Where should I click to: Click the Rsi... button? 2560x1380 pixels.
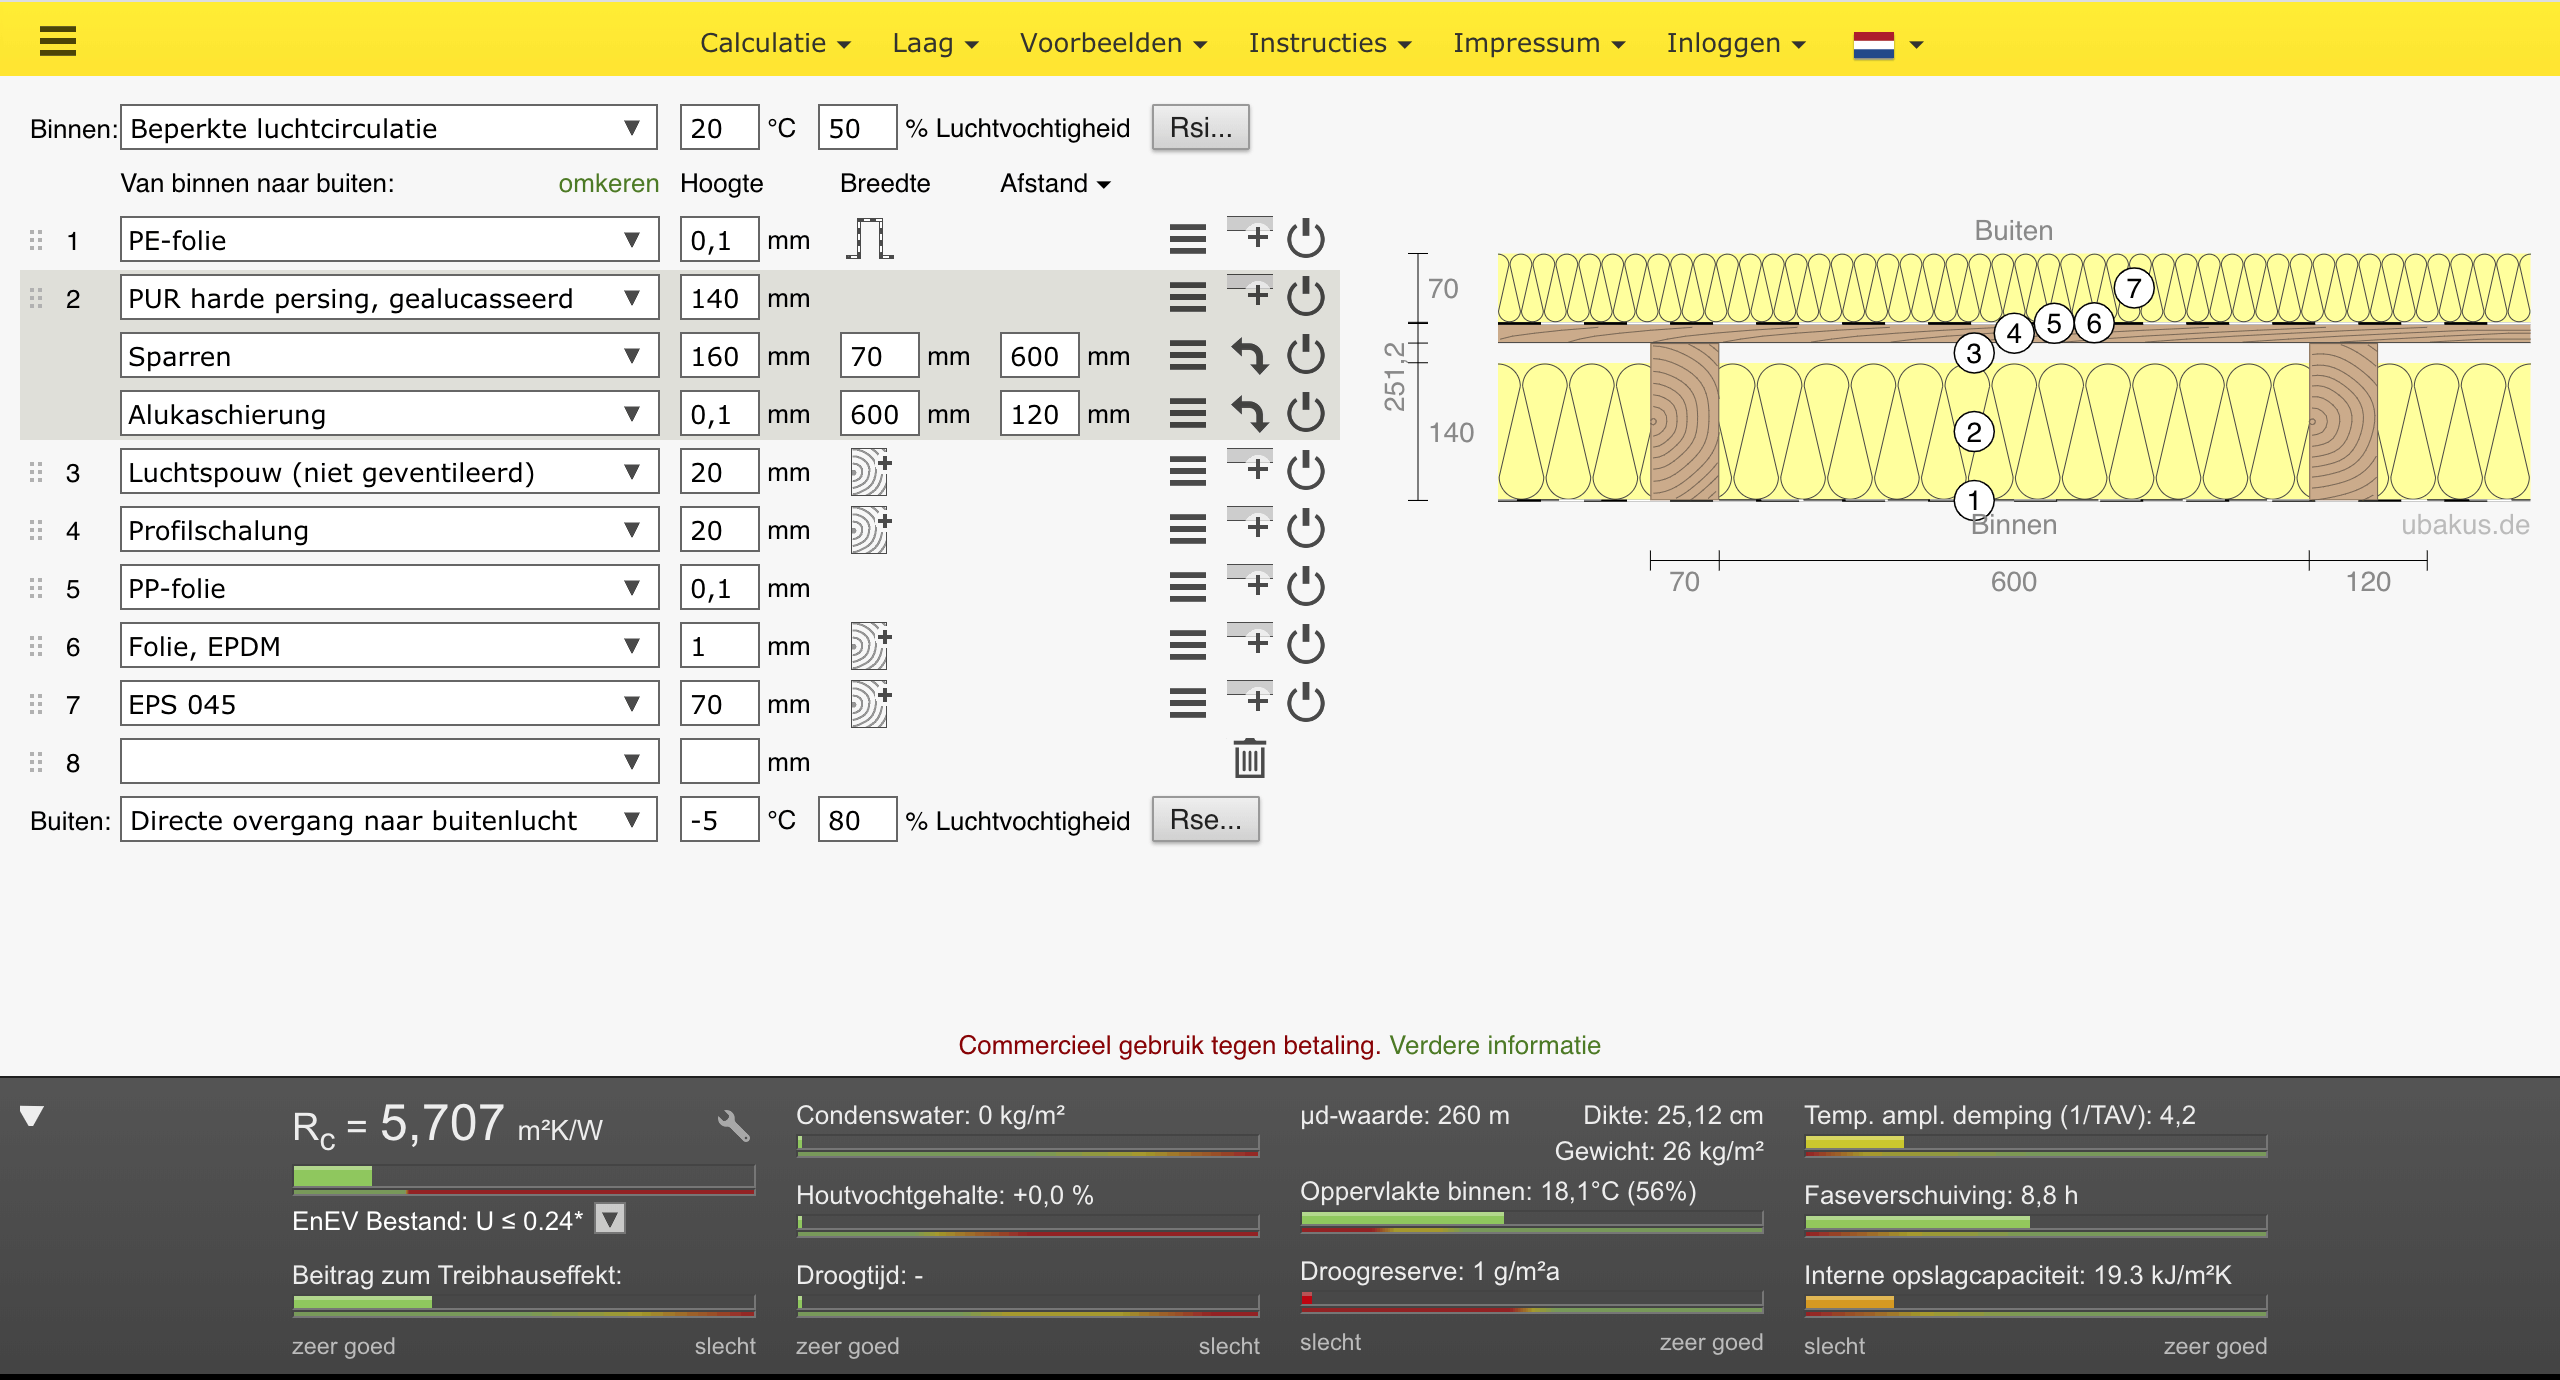click(1200, 128)
